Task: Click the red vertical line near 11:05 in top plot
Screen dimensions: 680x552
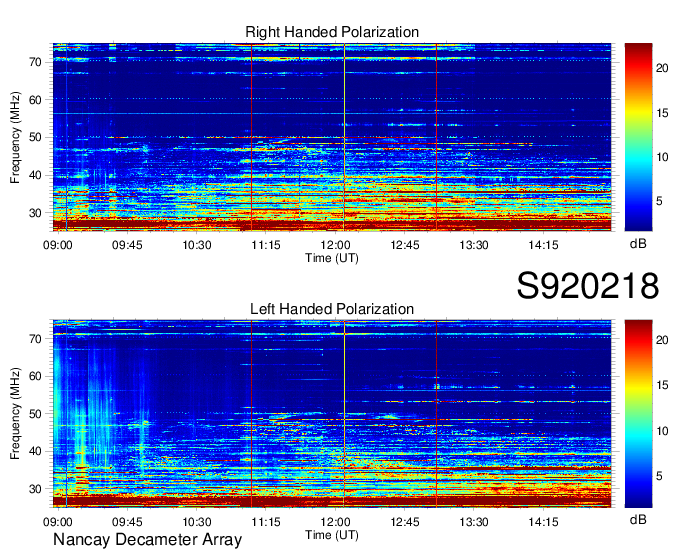Action: tap(251, 137)
